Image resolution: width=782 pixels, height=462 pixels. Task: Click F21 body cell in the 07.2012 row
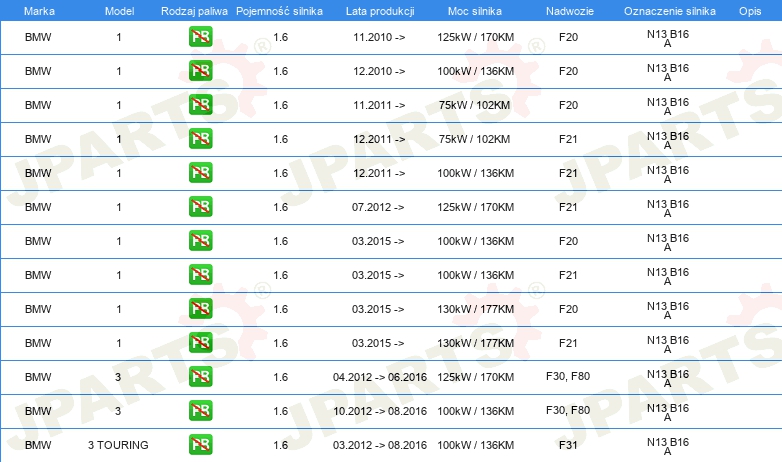(x=568, y=207)
